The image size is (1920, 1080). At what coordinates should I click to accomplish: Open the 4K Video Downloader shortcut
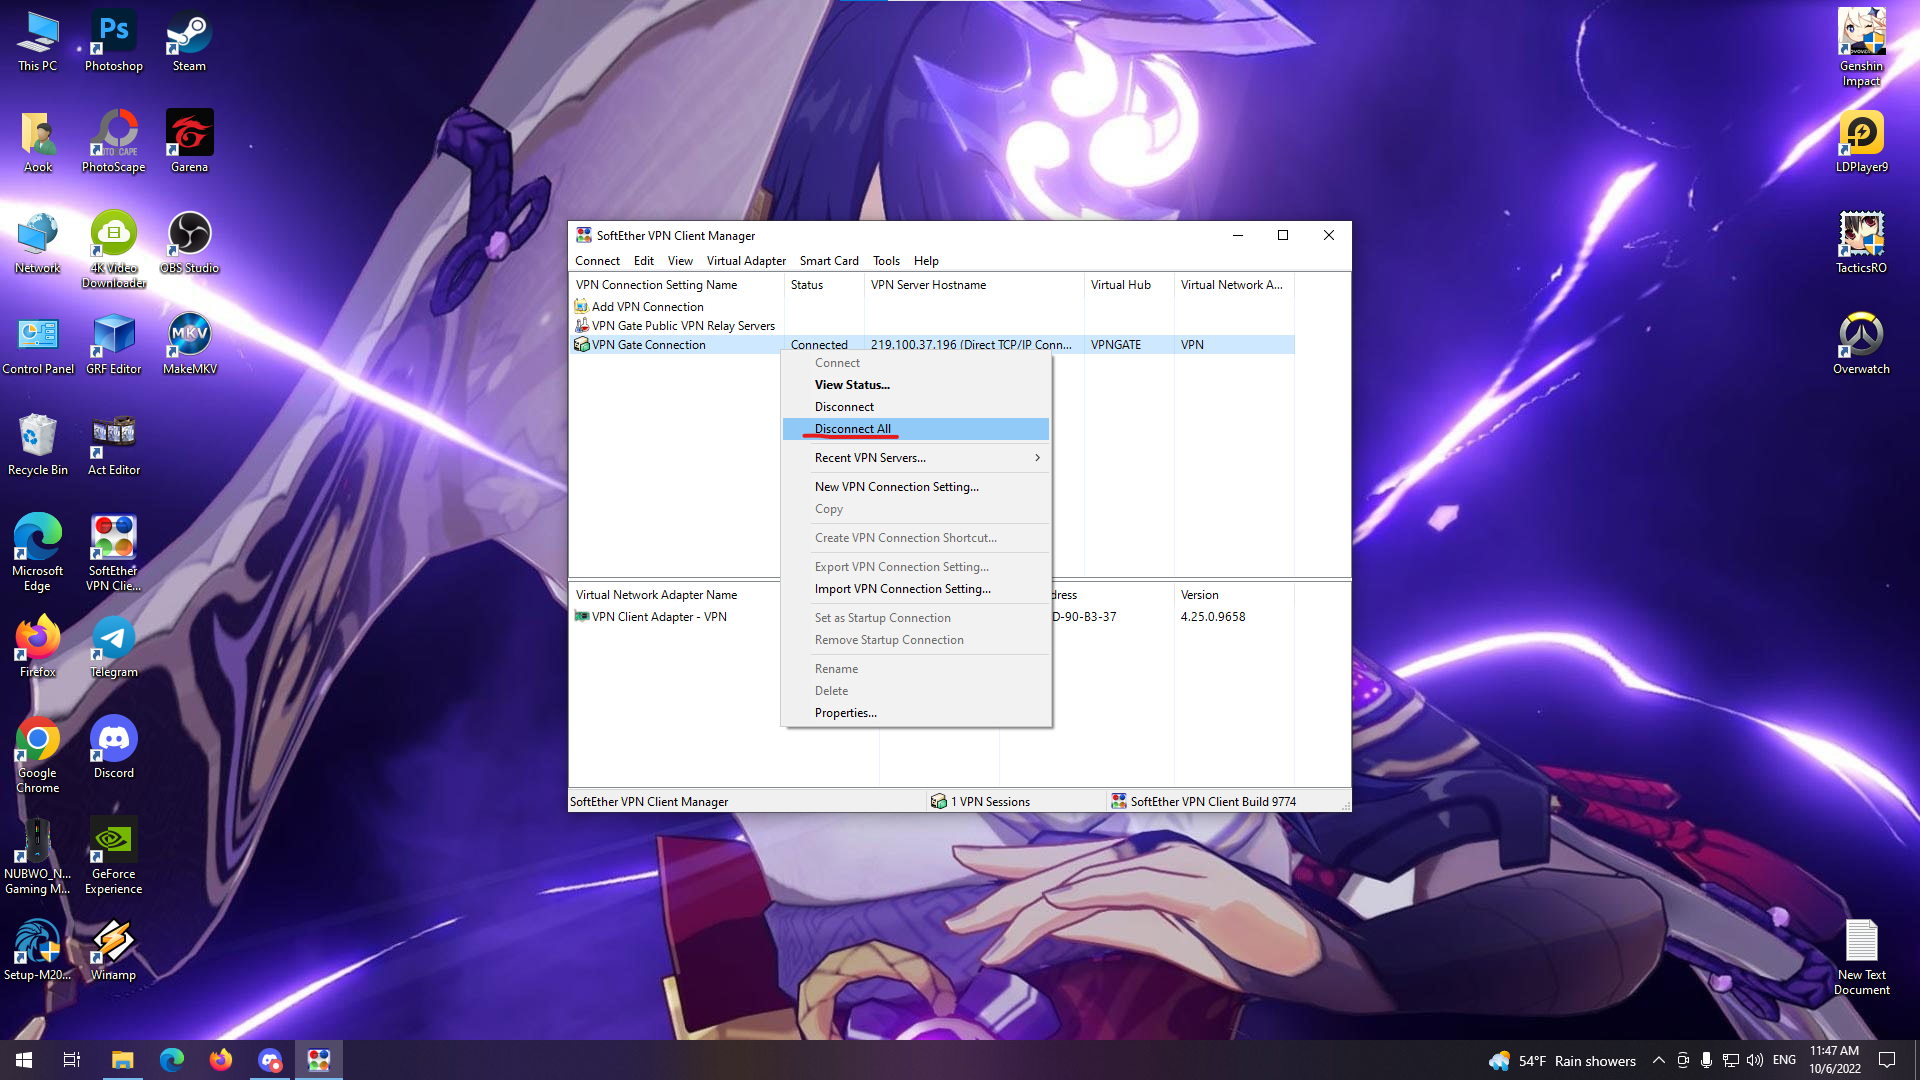(113, 250)
